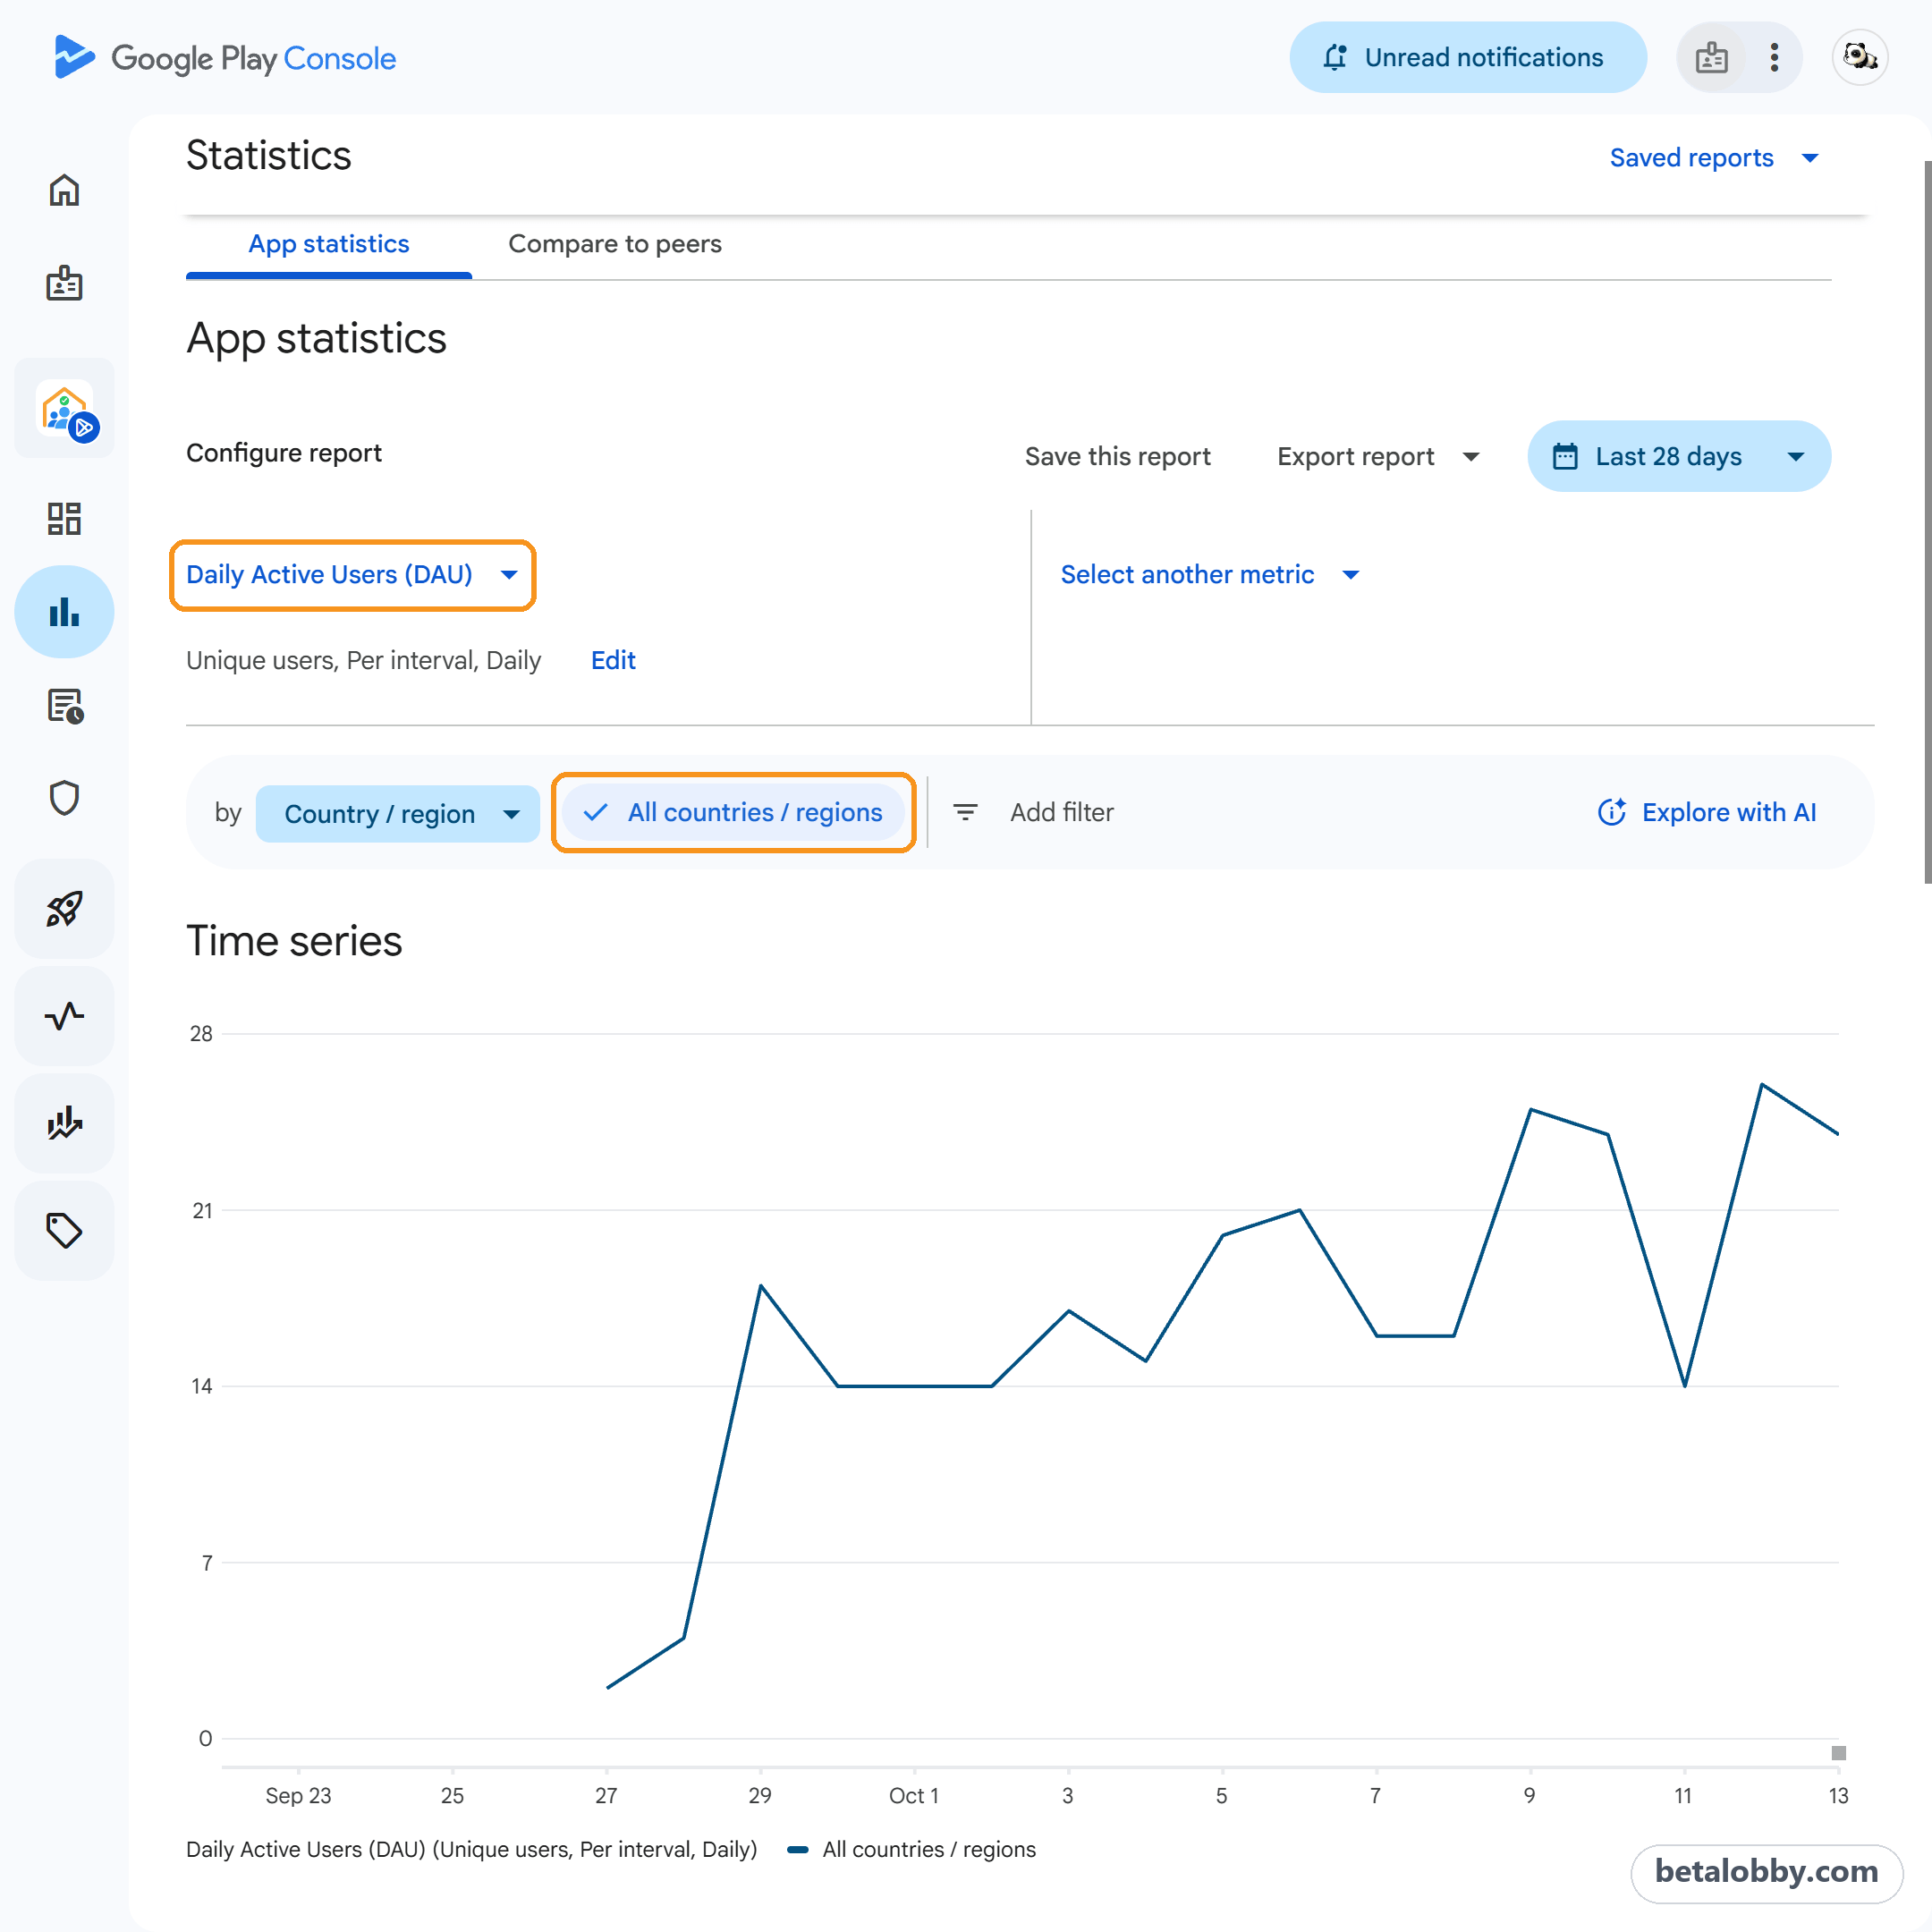The width and height of the screenshot is (1932, 1932).
Task: Open Country / region dimension dropdown
Action: tap(398, 814)
